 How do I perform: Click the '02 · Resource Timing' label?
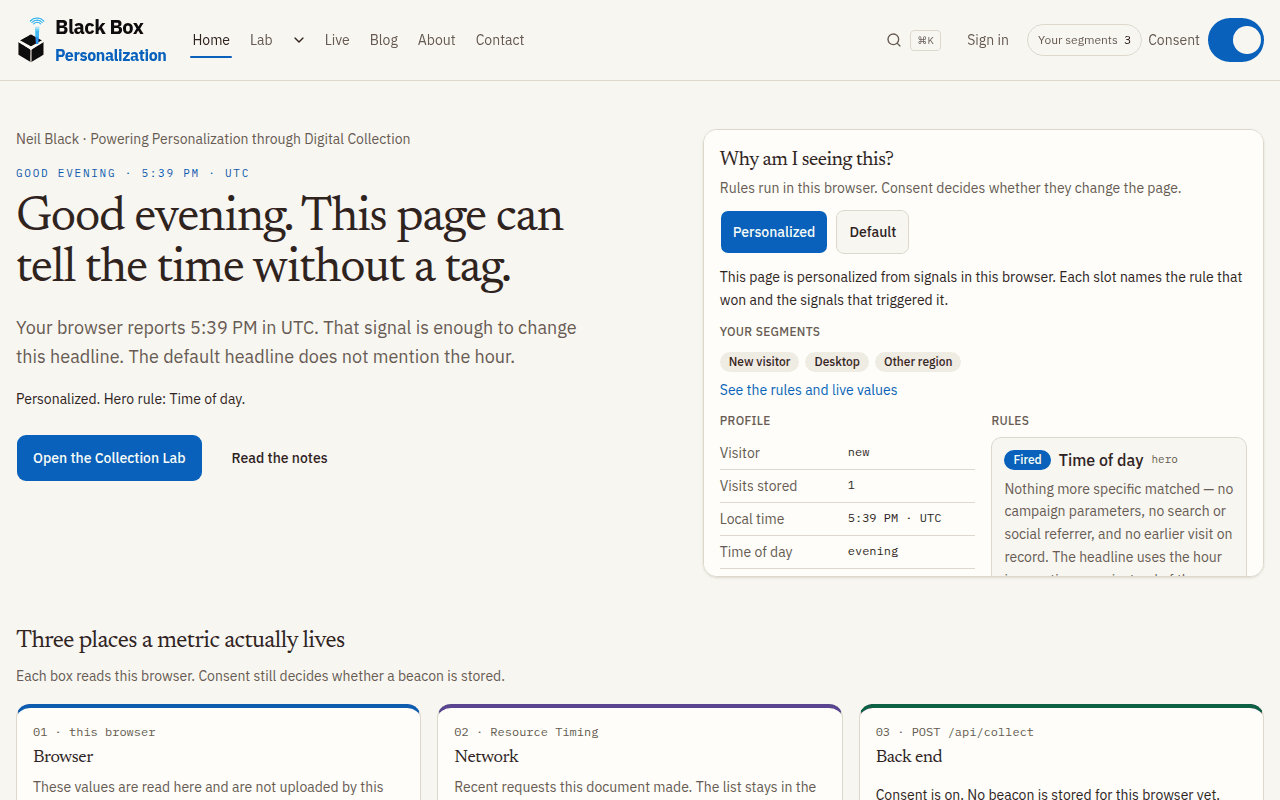(x=526, y=732)
